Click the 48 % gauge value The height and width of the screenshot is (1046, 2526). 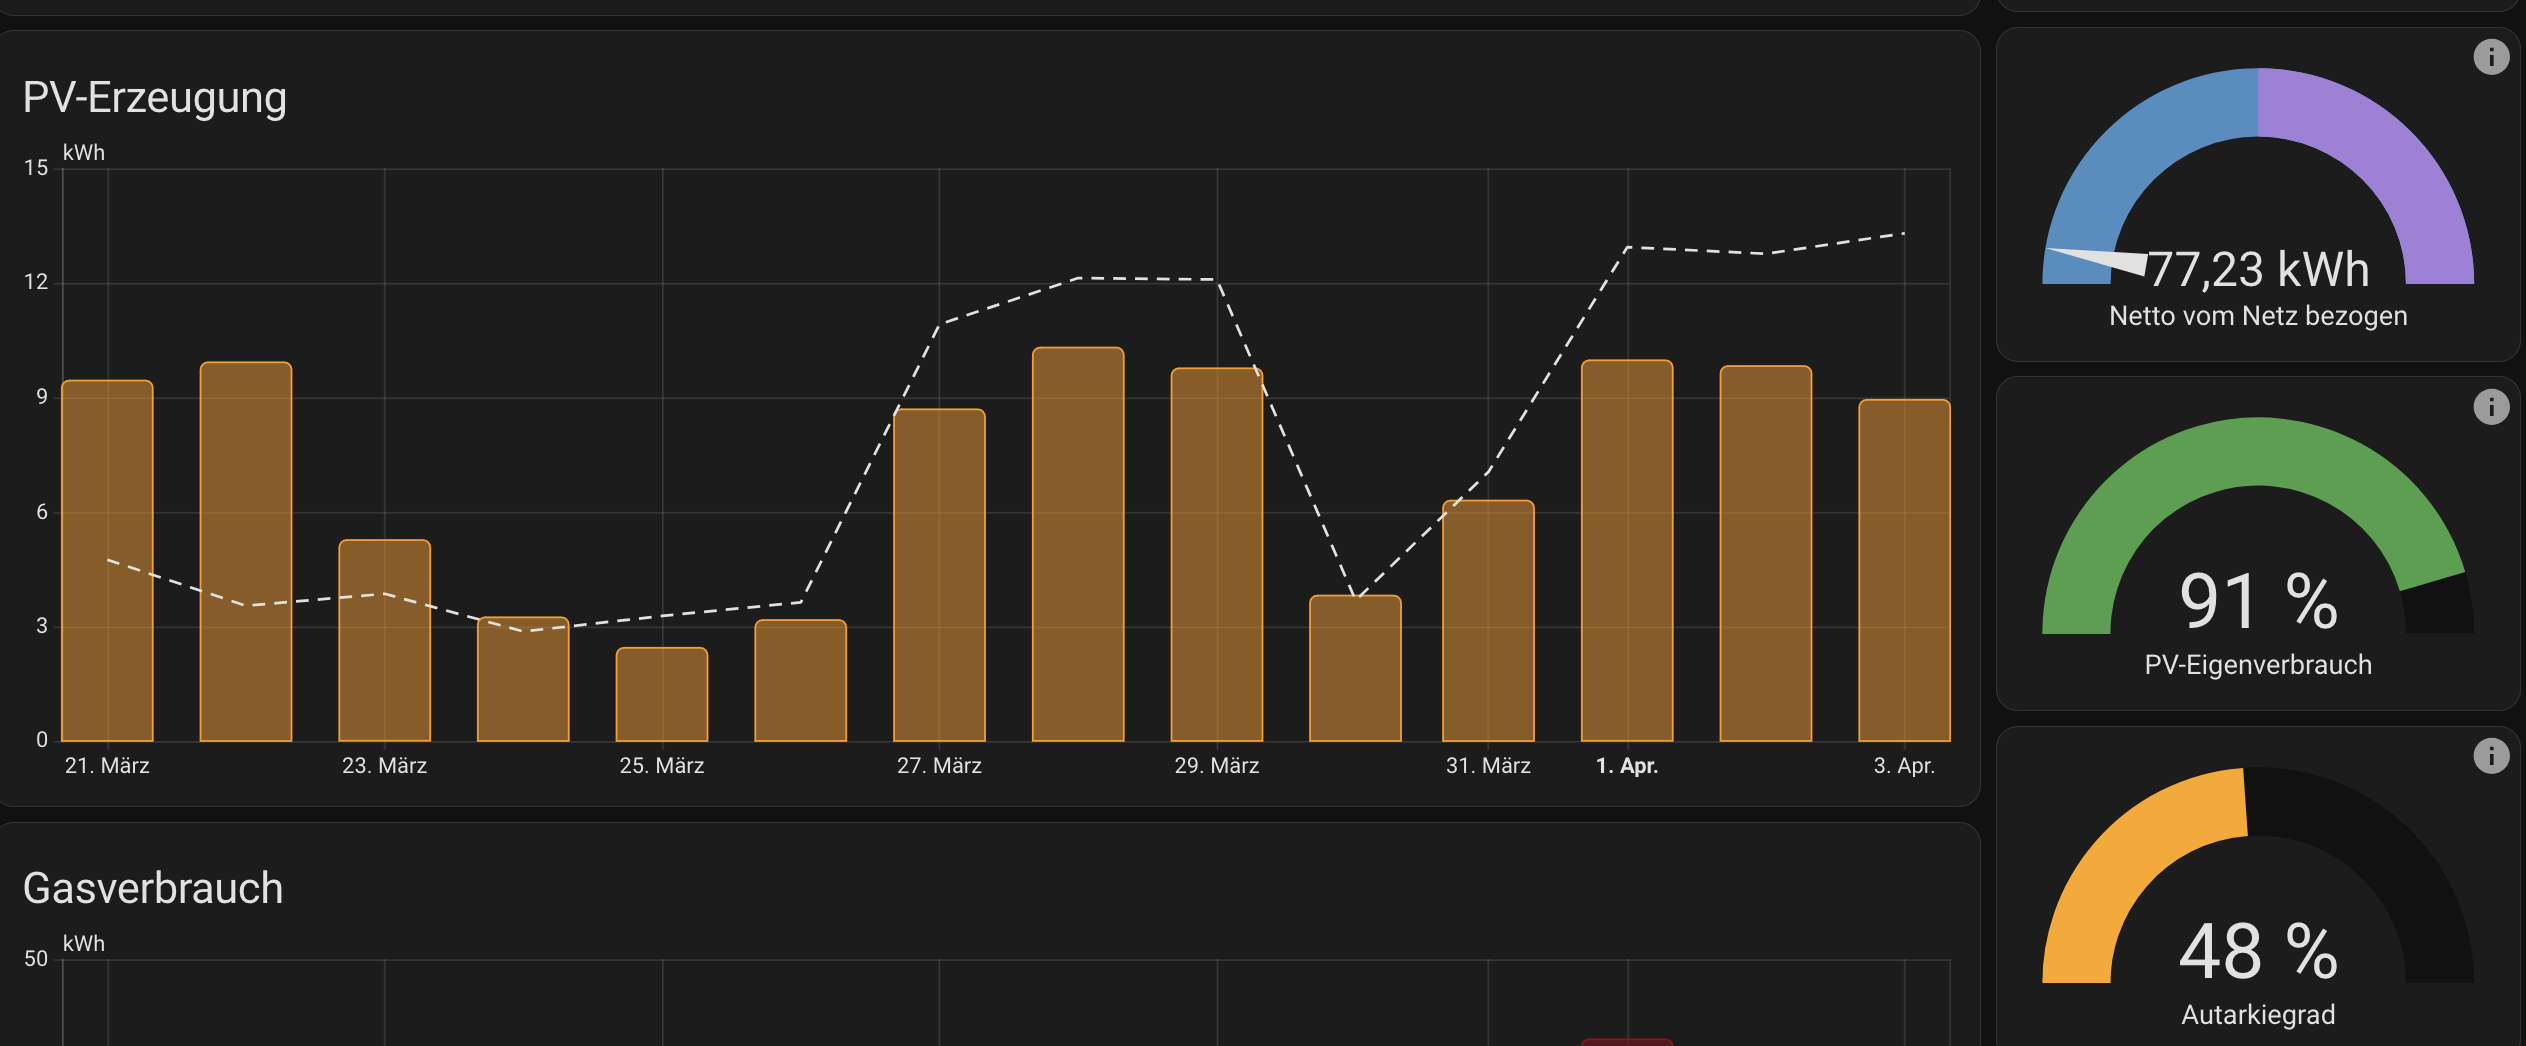click(x=2258, y=951)
